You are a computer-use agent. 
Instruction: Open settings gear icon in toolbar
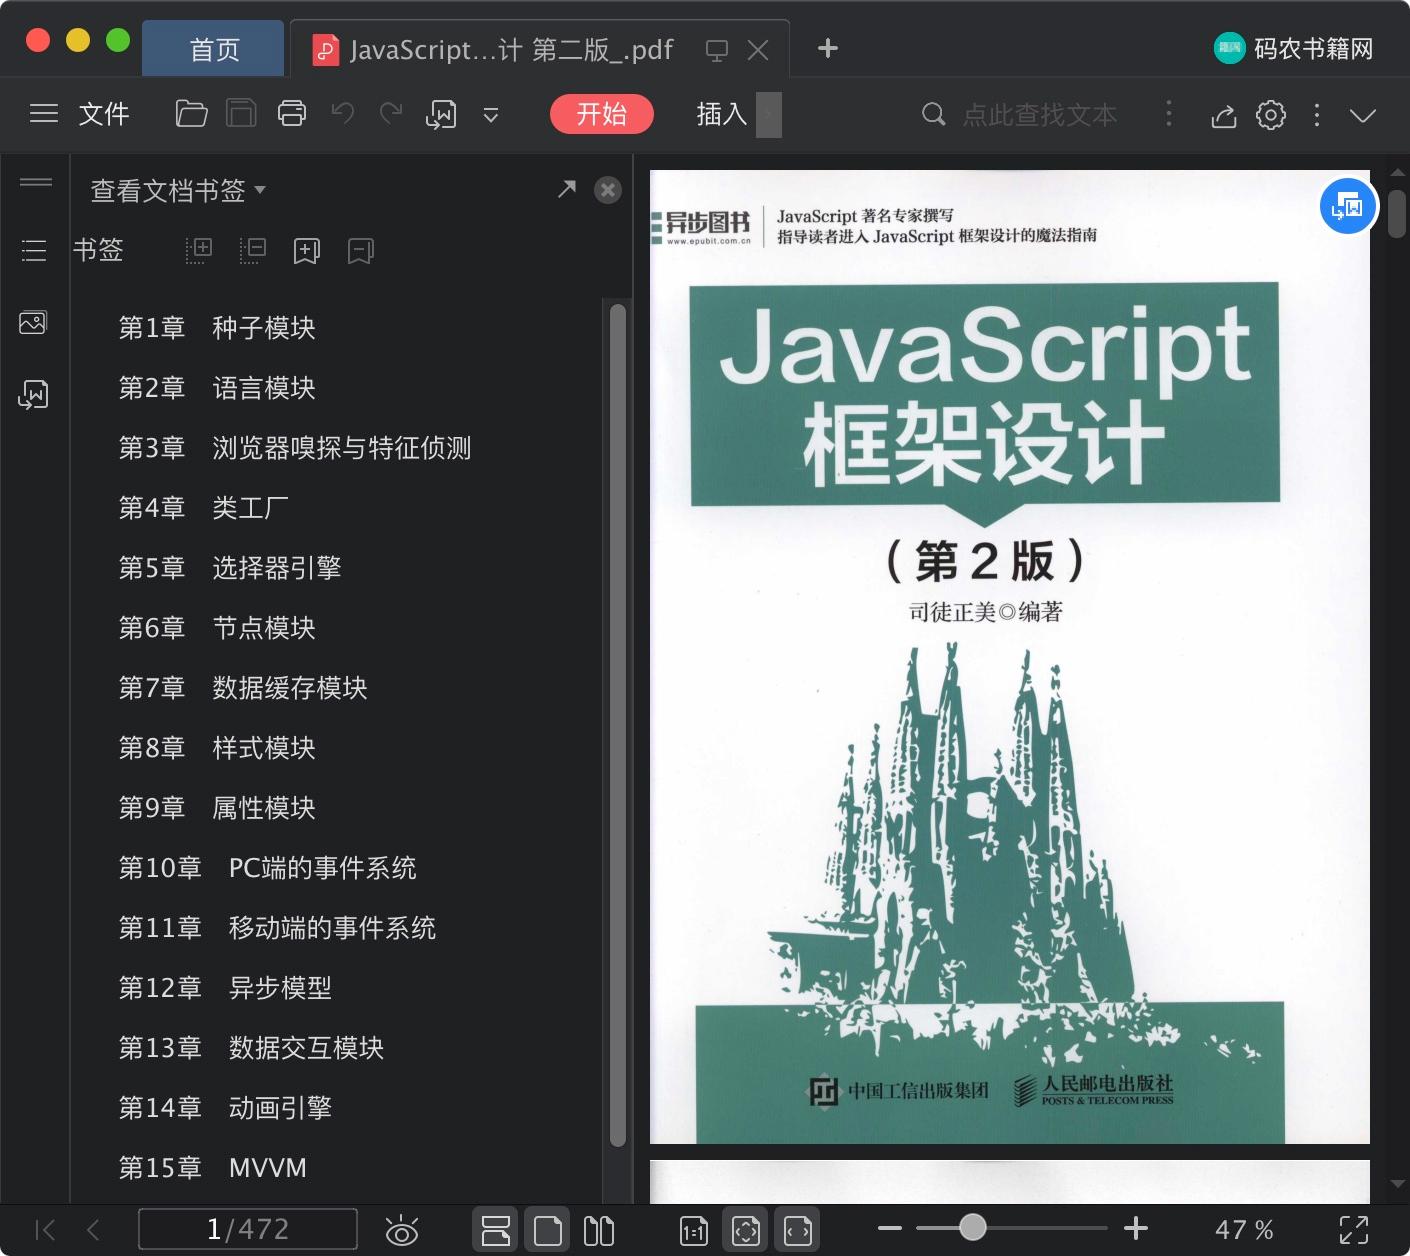pyautogui.click(x=1271, y=115)
